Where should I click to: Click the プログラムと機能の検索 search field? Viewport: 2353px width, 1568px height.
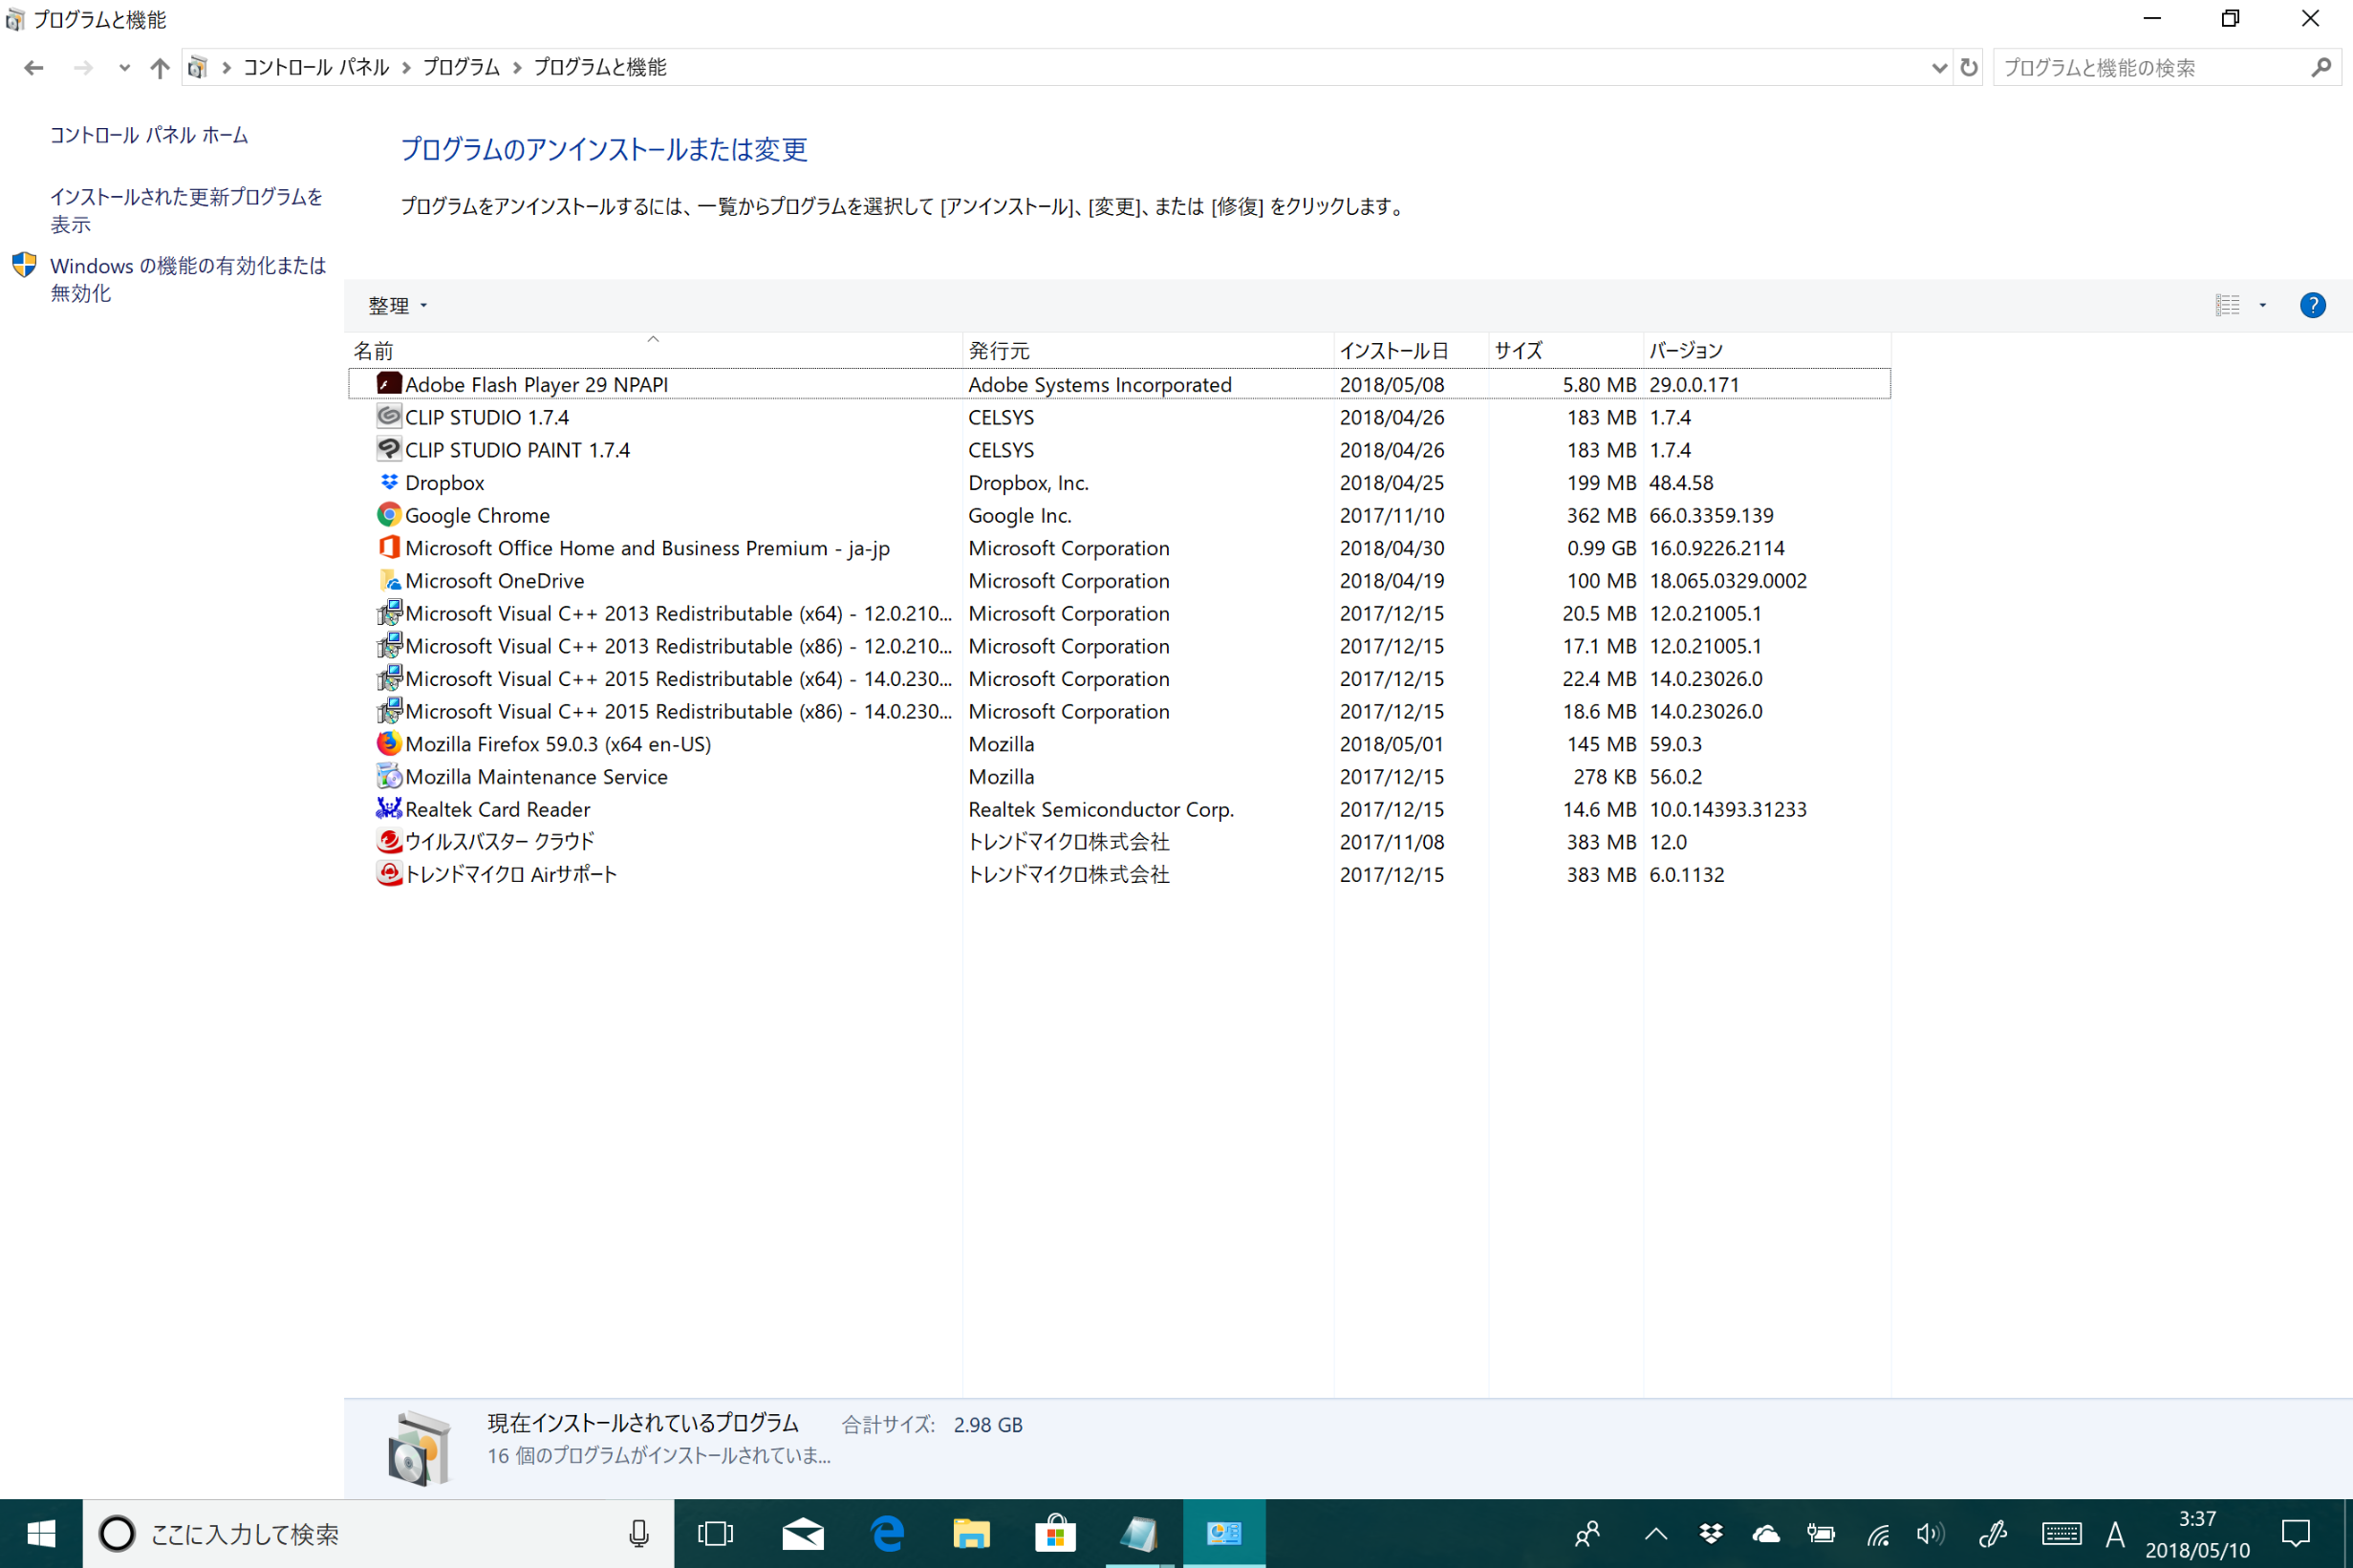[2150, 67]
